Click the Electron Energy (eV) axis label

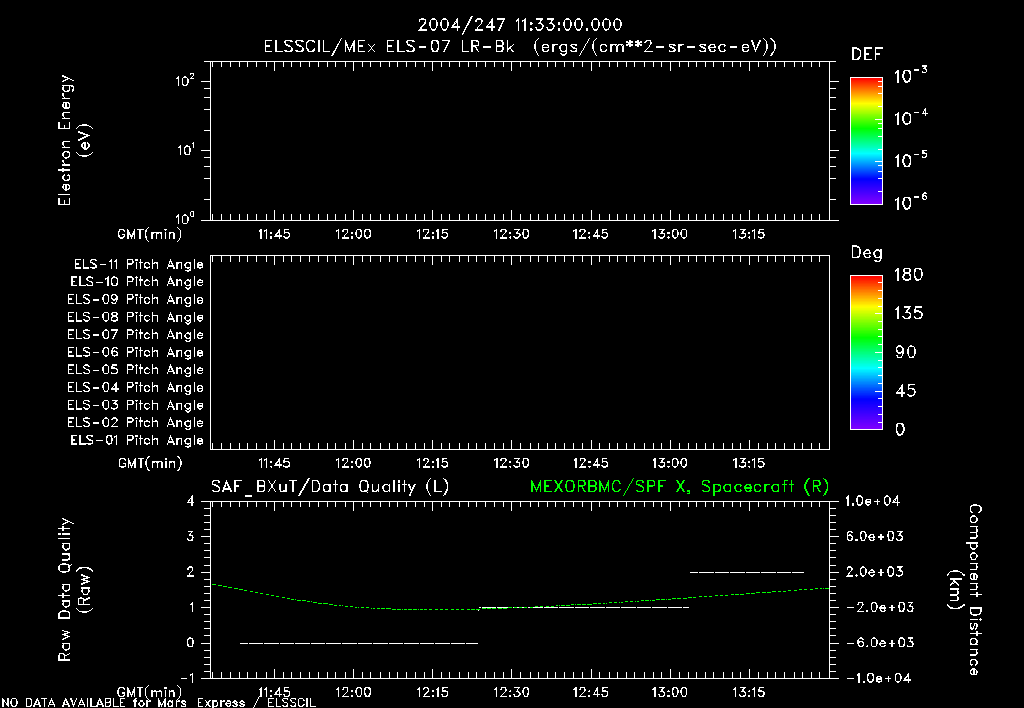click(x=74, y=140)
